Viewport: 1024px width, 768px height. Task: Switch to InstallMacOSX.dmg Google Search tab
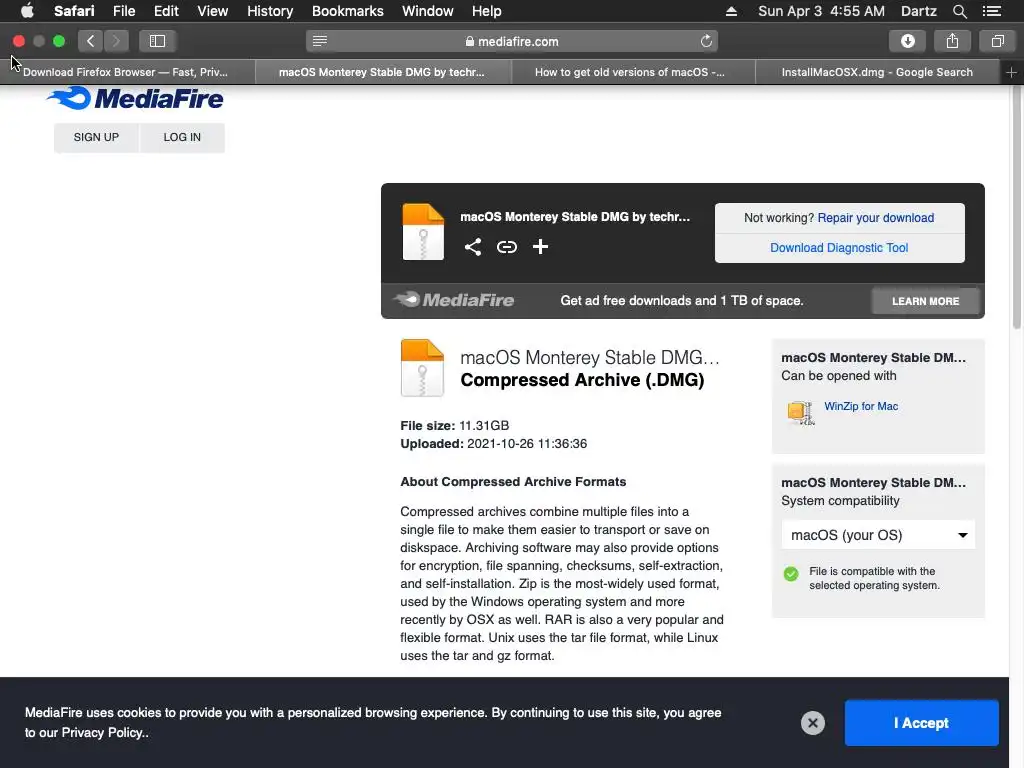click(877, 72)
